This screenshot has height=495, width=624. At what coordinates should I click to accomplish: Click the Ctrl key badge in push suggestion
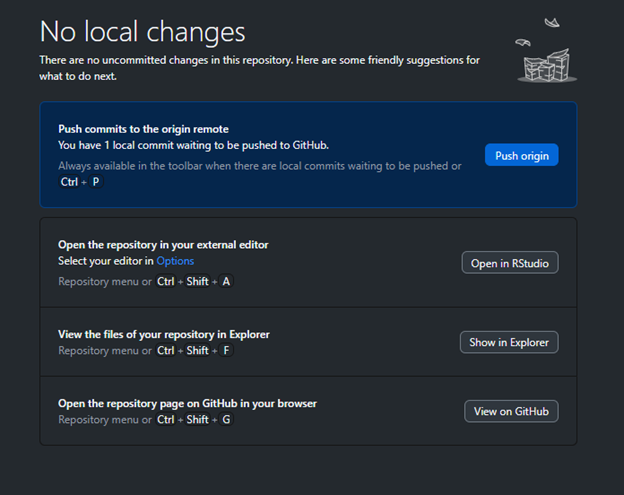[69, 182]
